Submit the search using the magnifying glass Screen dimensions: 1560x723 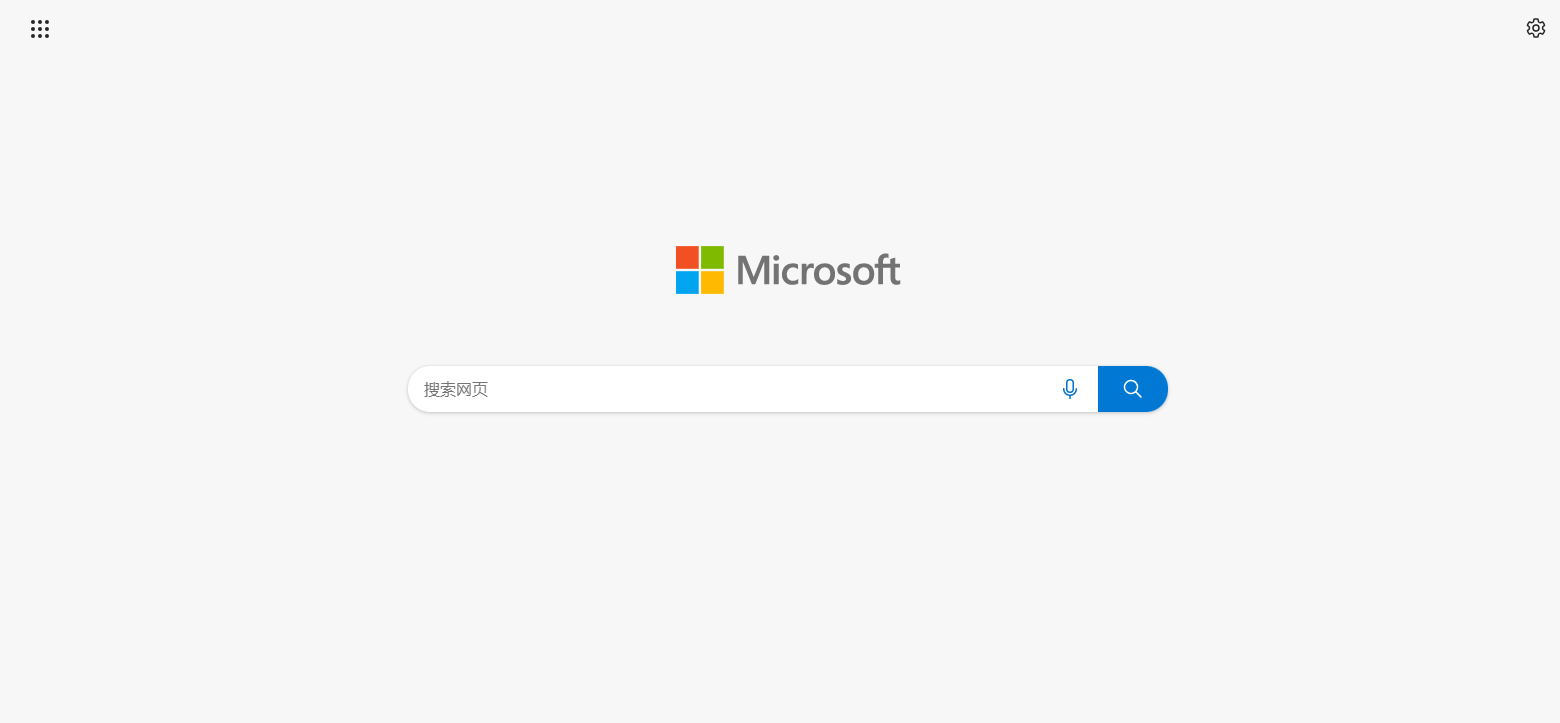click(1132, 389)
